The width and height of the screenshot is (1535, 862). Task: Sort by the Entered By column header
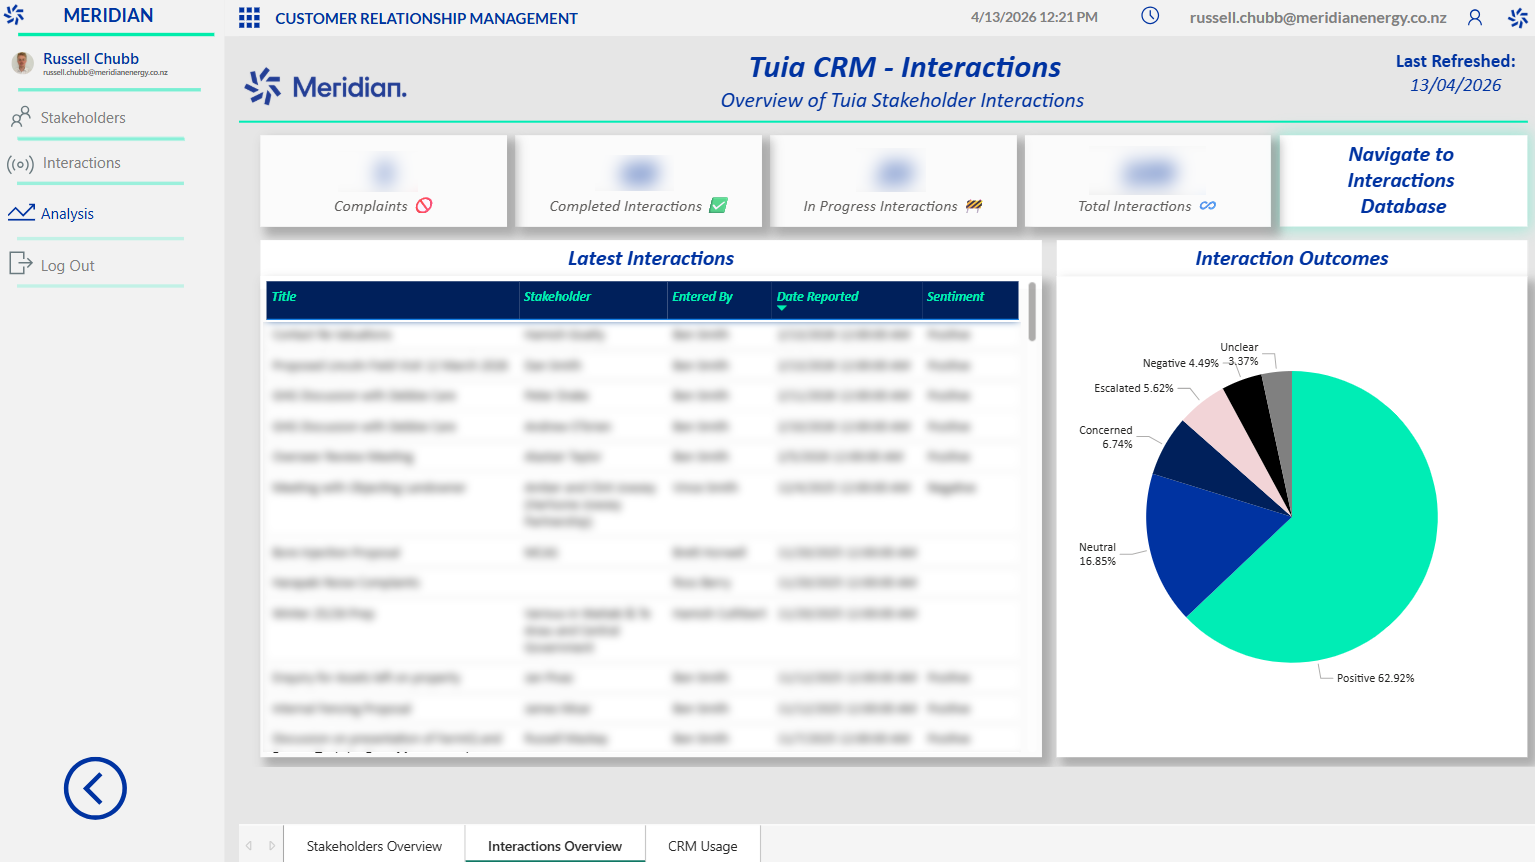click(702, 297)
